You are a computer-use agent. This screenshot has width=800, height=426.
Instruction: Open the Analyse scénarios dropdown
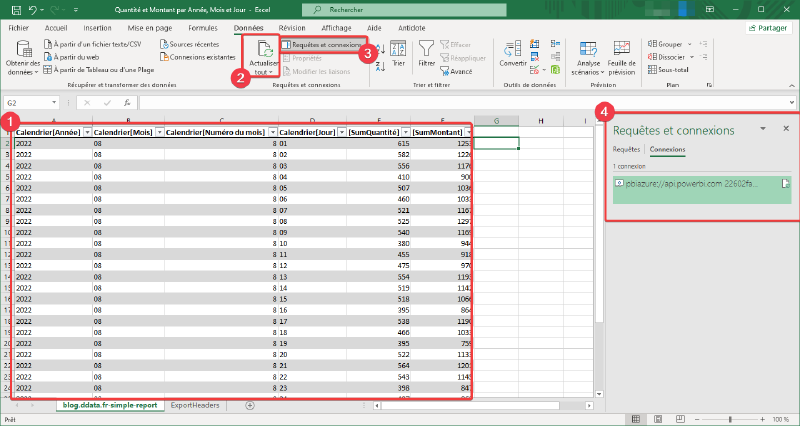tap(588, 58)
